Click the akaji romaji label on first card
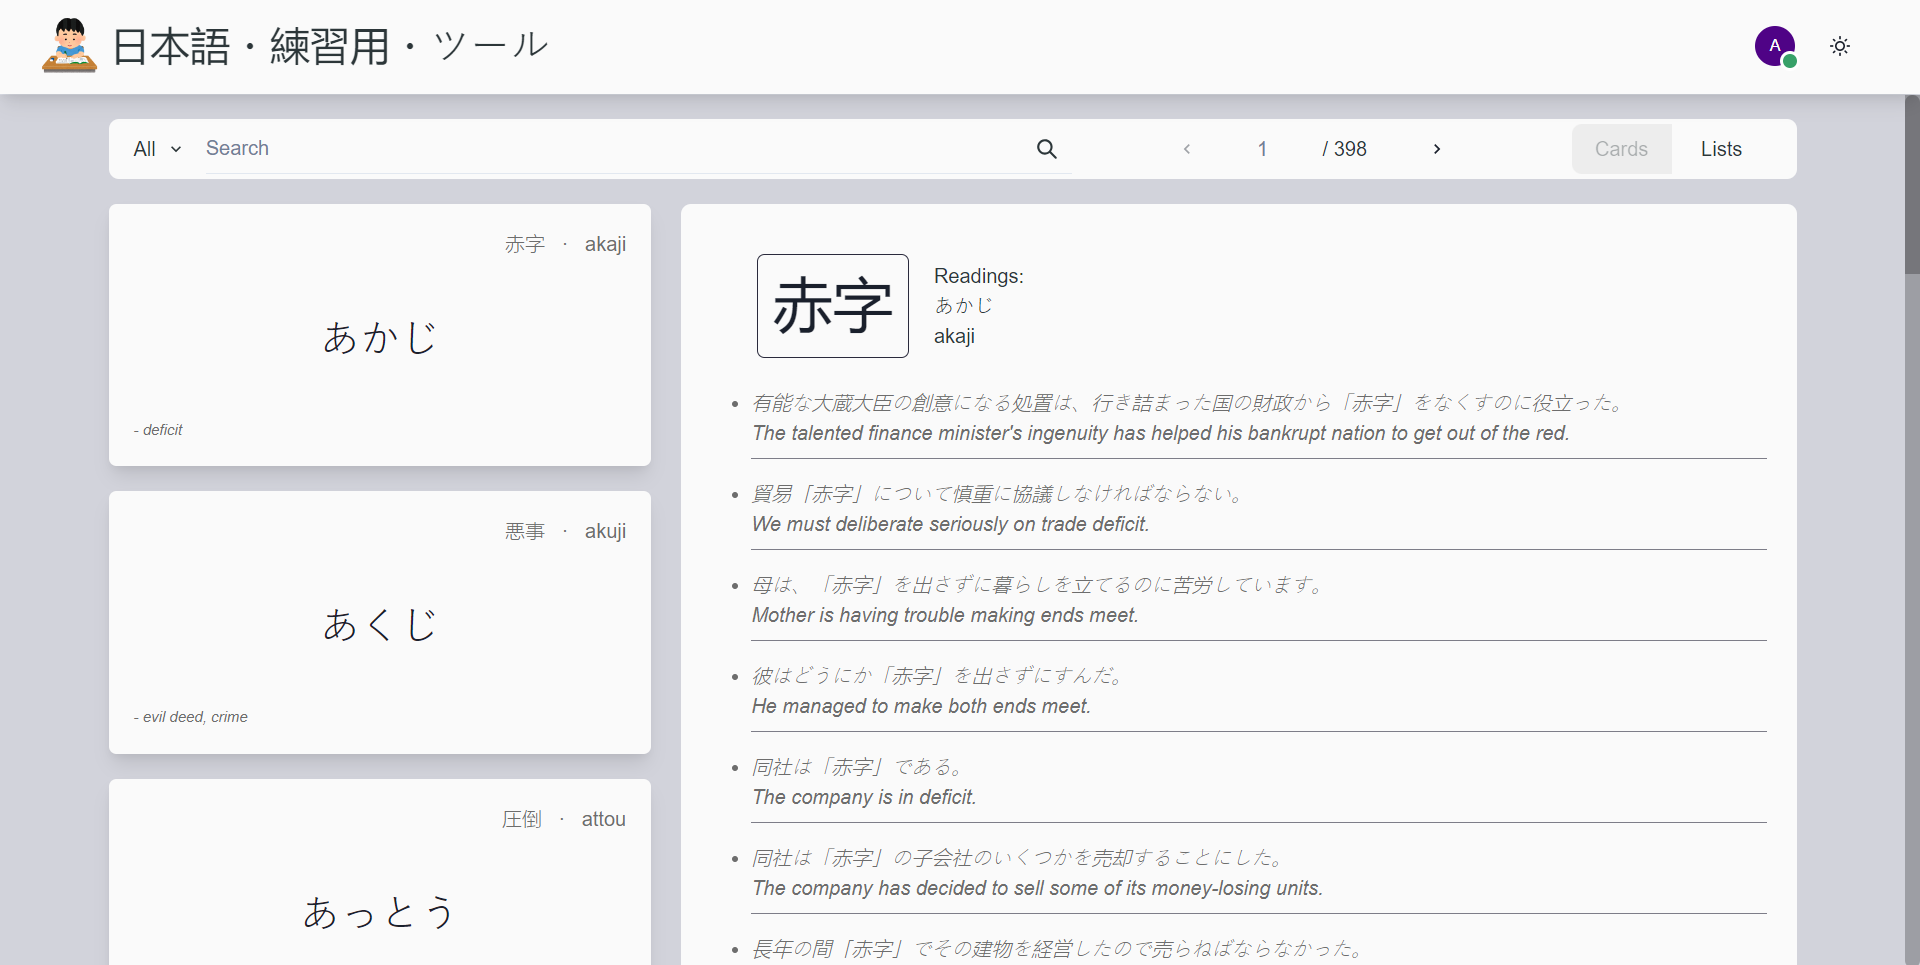 (605, 244)
